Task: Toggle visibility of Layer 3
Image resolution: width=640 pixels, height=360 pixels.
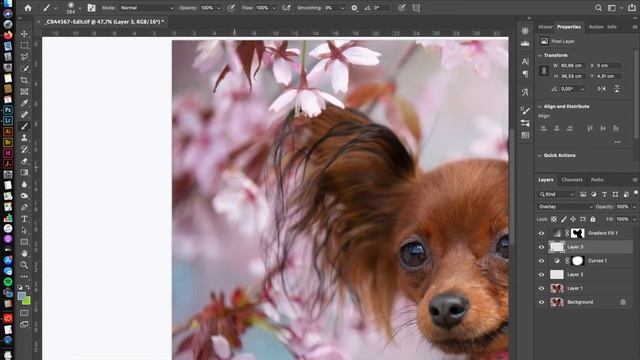Action: 542,247
